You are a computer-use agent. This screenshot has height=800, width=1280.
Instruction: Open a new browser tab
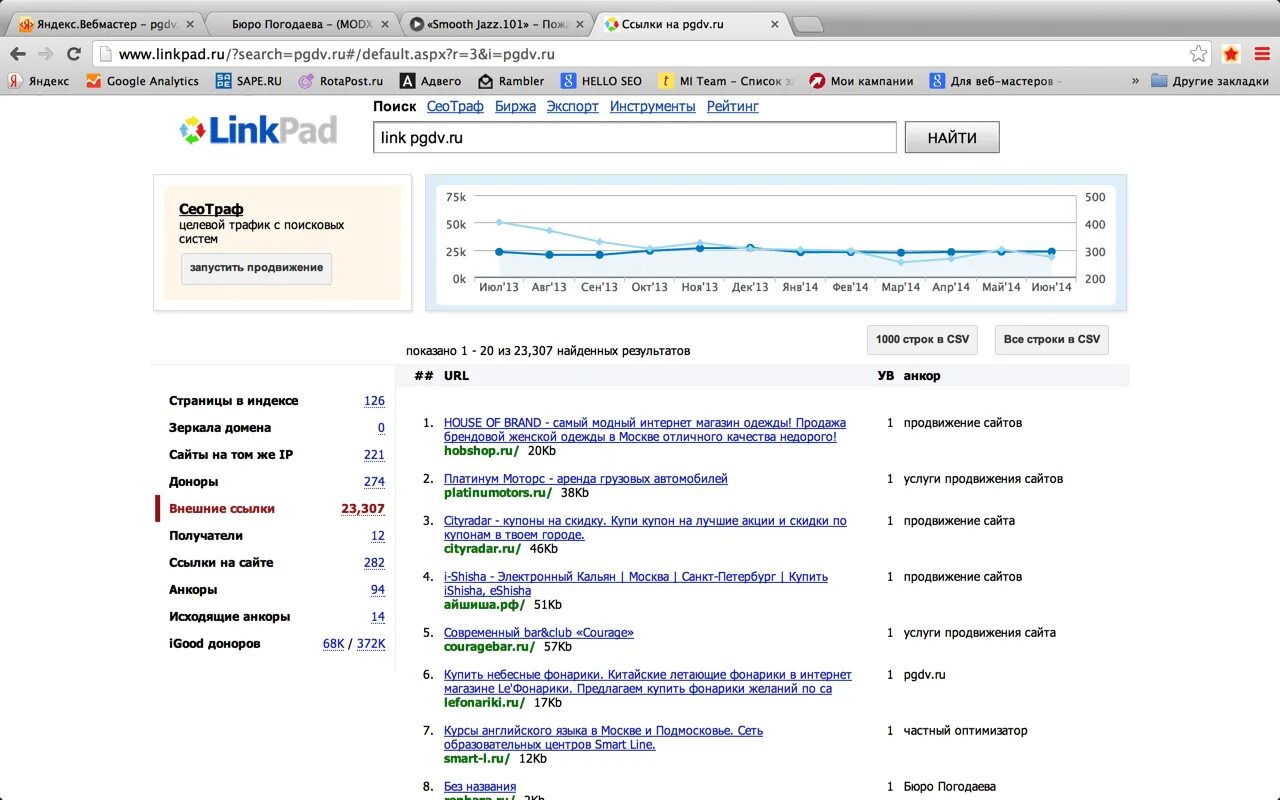808,24
